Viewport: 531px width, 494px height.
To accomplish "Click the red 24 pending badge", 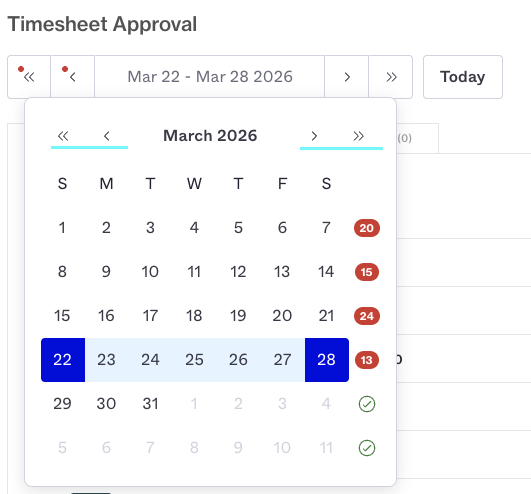I will pyautogui.click(x=367, y=316).
